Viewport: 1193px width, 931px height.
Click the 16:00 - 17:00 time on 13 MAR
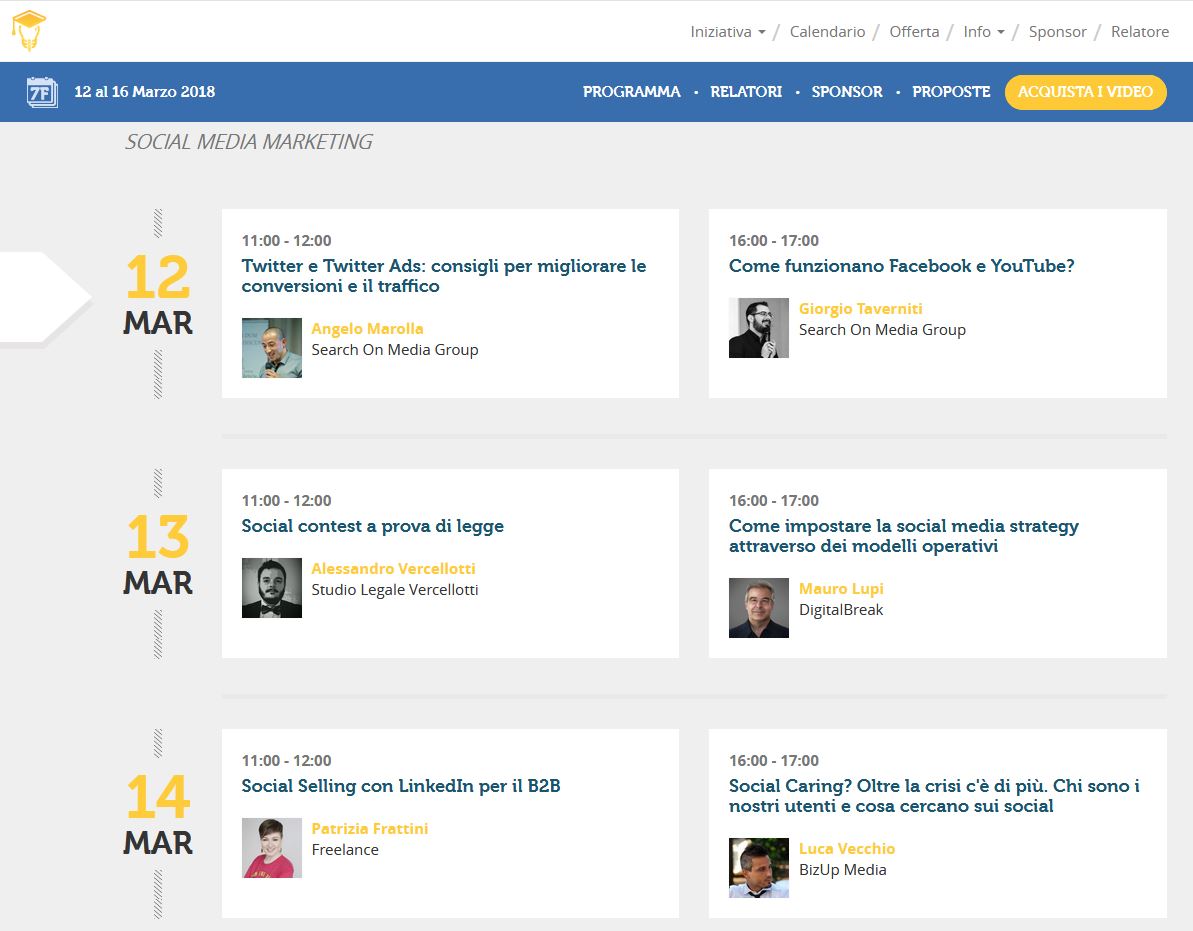click(774, 501)
